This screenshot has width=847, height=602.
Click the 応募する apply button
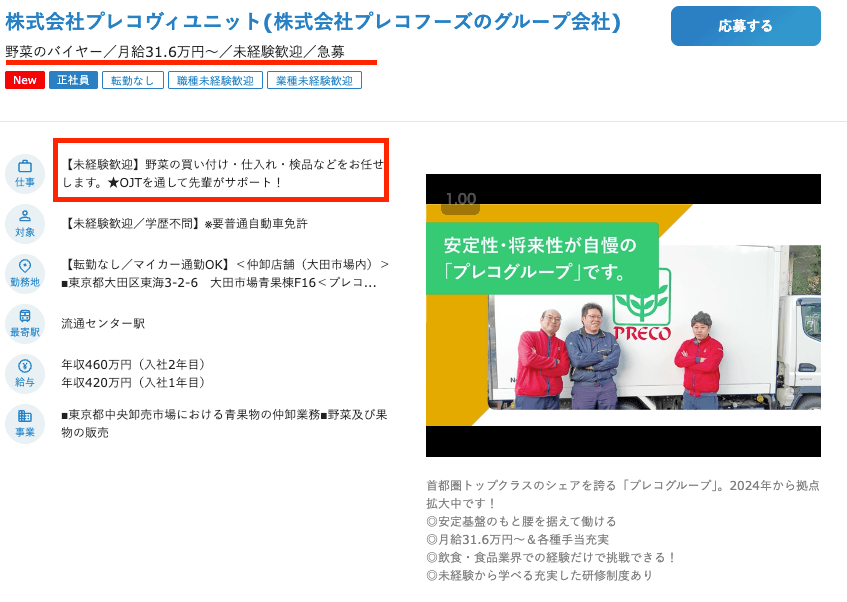pyautogui.click(x=745, y=26)
